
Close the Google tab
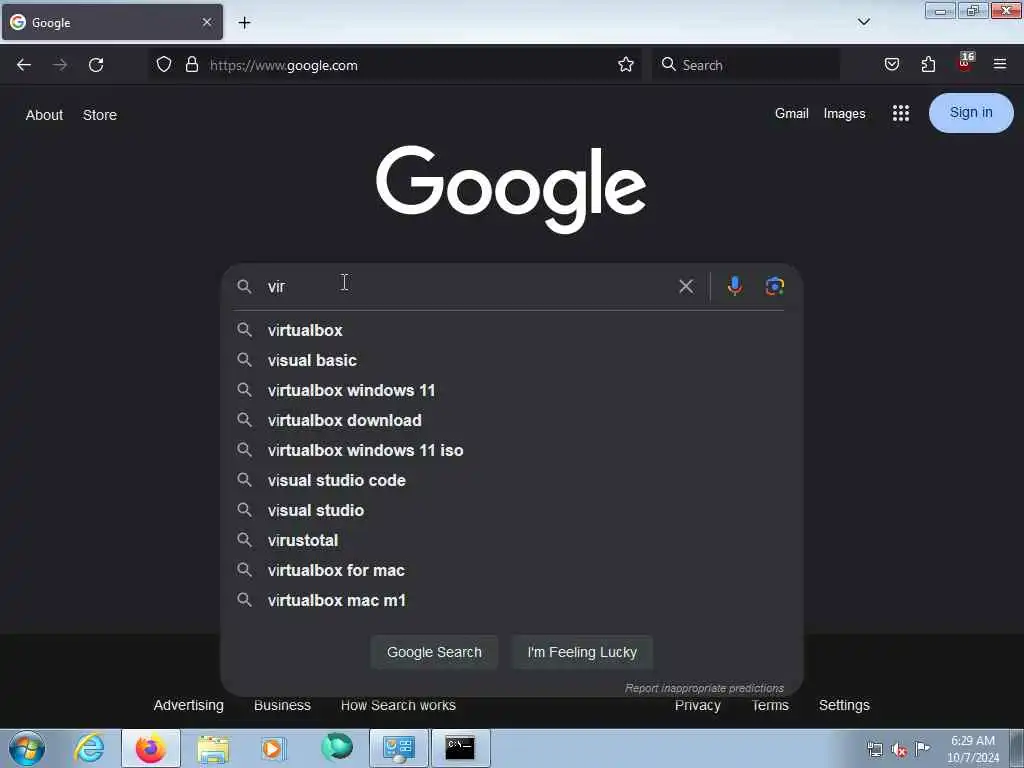coord(207,22)
